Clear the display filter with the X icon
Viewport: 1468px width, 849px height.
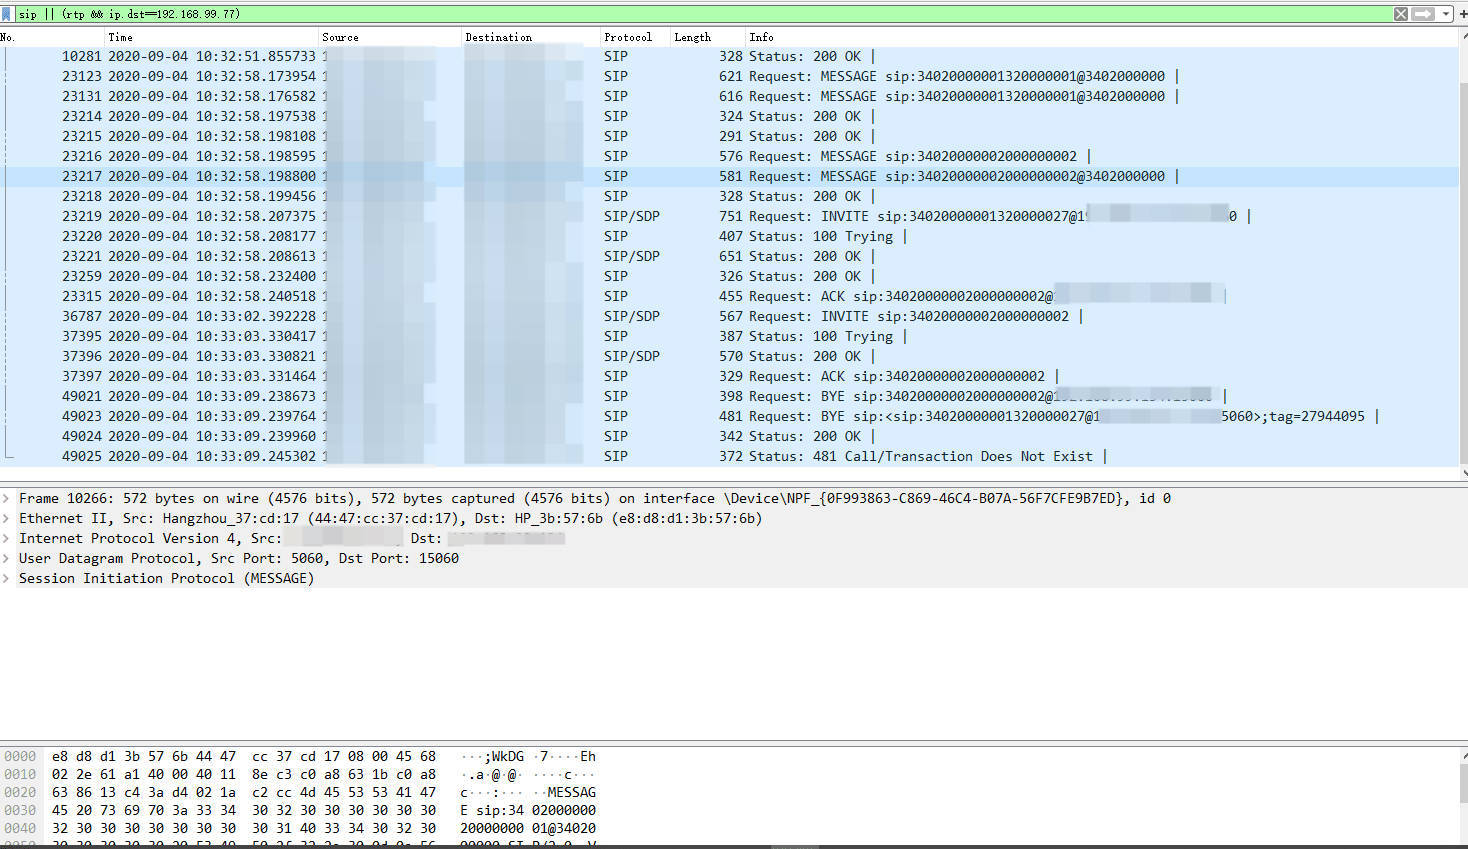click(1401, 14)
